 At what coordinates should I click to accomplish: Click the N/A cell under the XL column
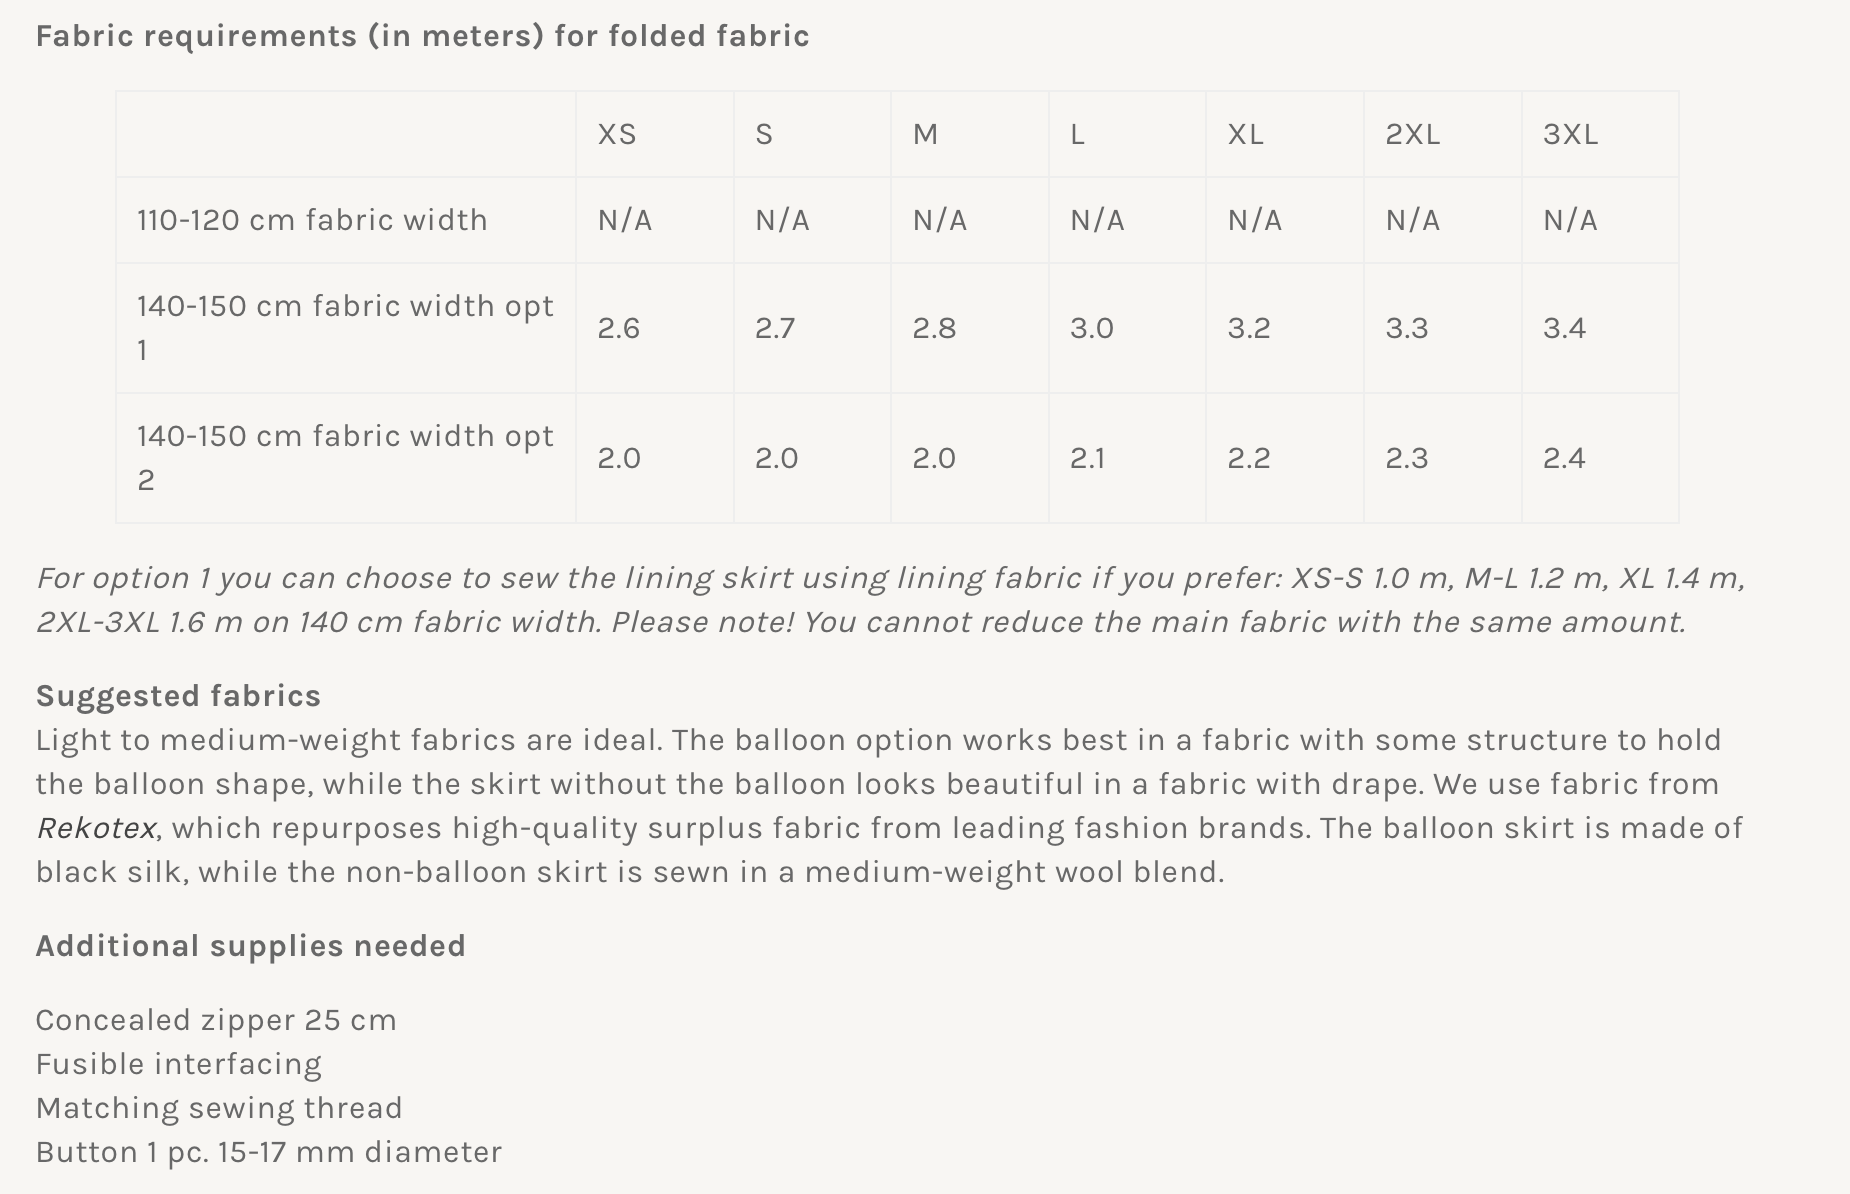(x=1254, y=220)
